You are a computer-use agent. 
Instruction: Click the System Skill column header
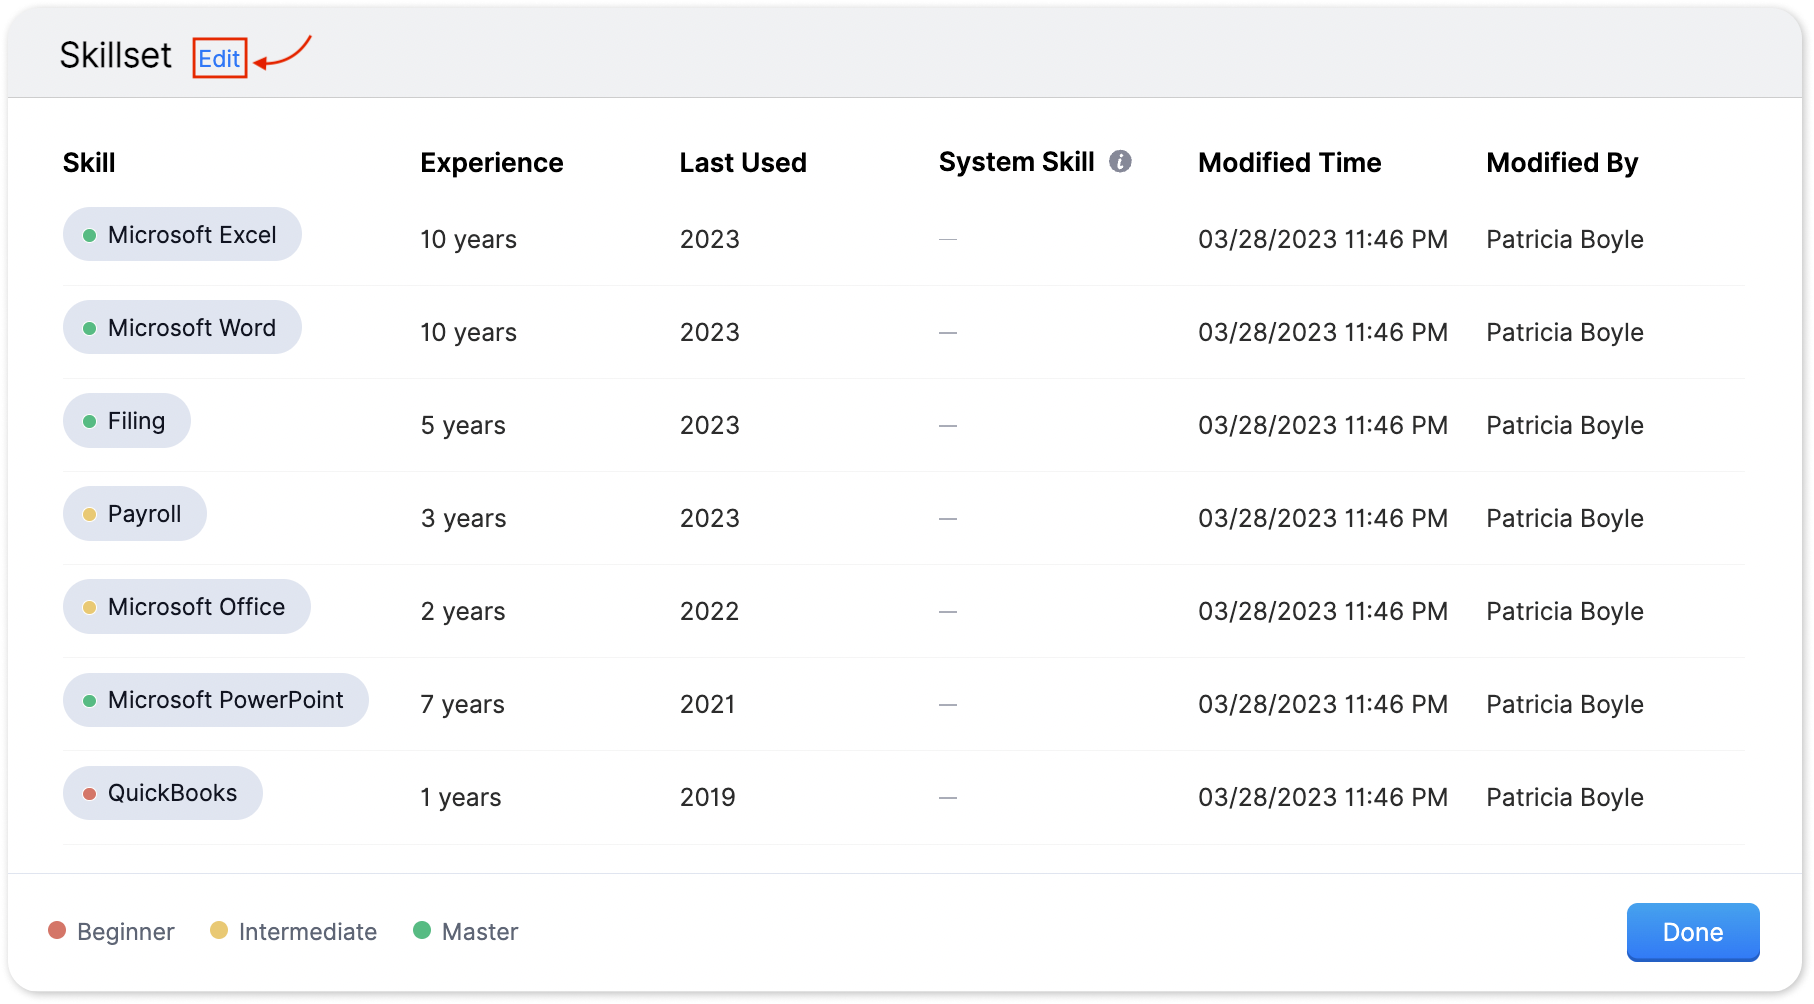click(x=1016, y=162)
